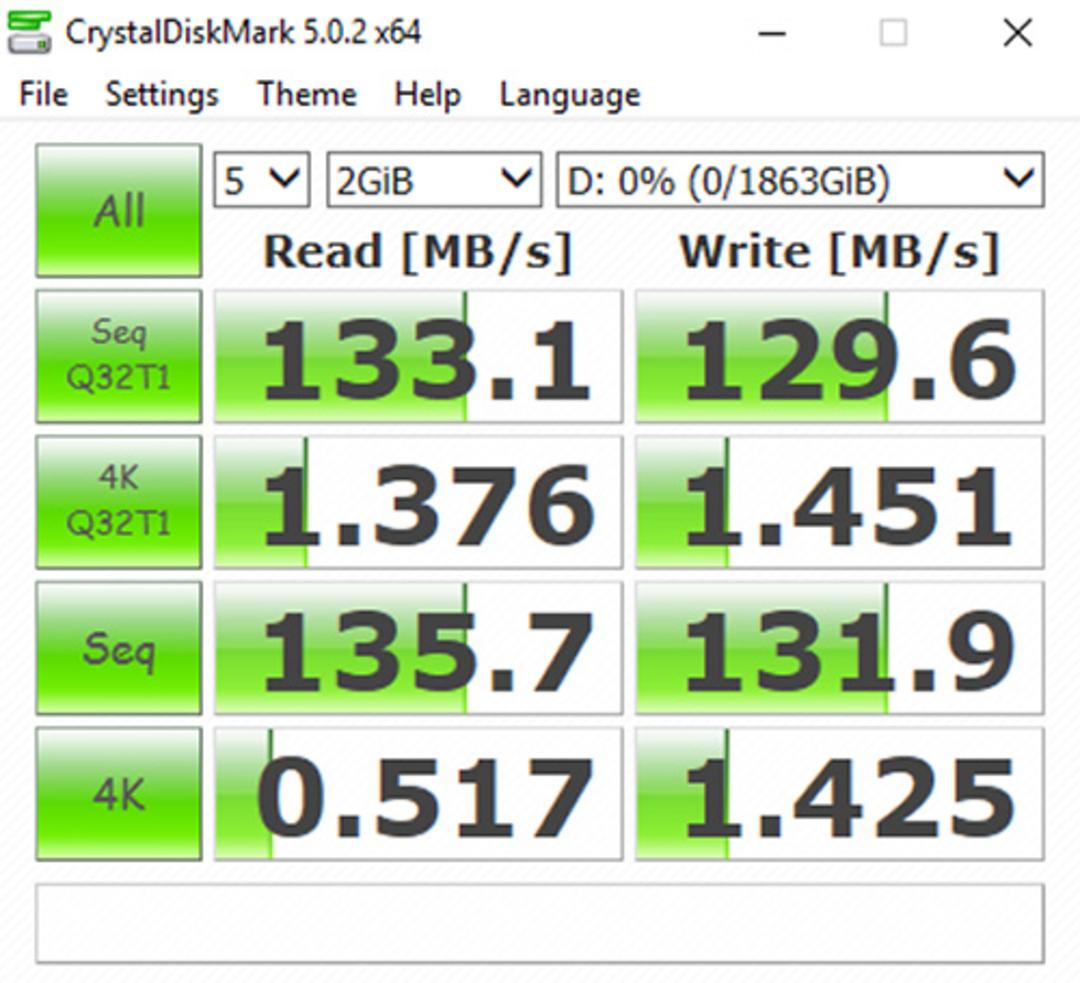Close the CrystalDiskMark window
This screenshot has height=983, width=1080.
1017,32
